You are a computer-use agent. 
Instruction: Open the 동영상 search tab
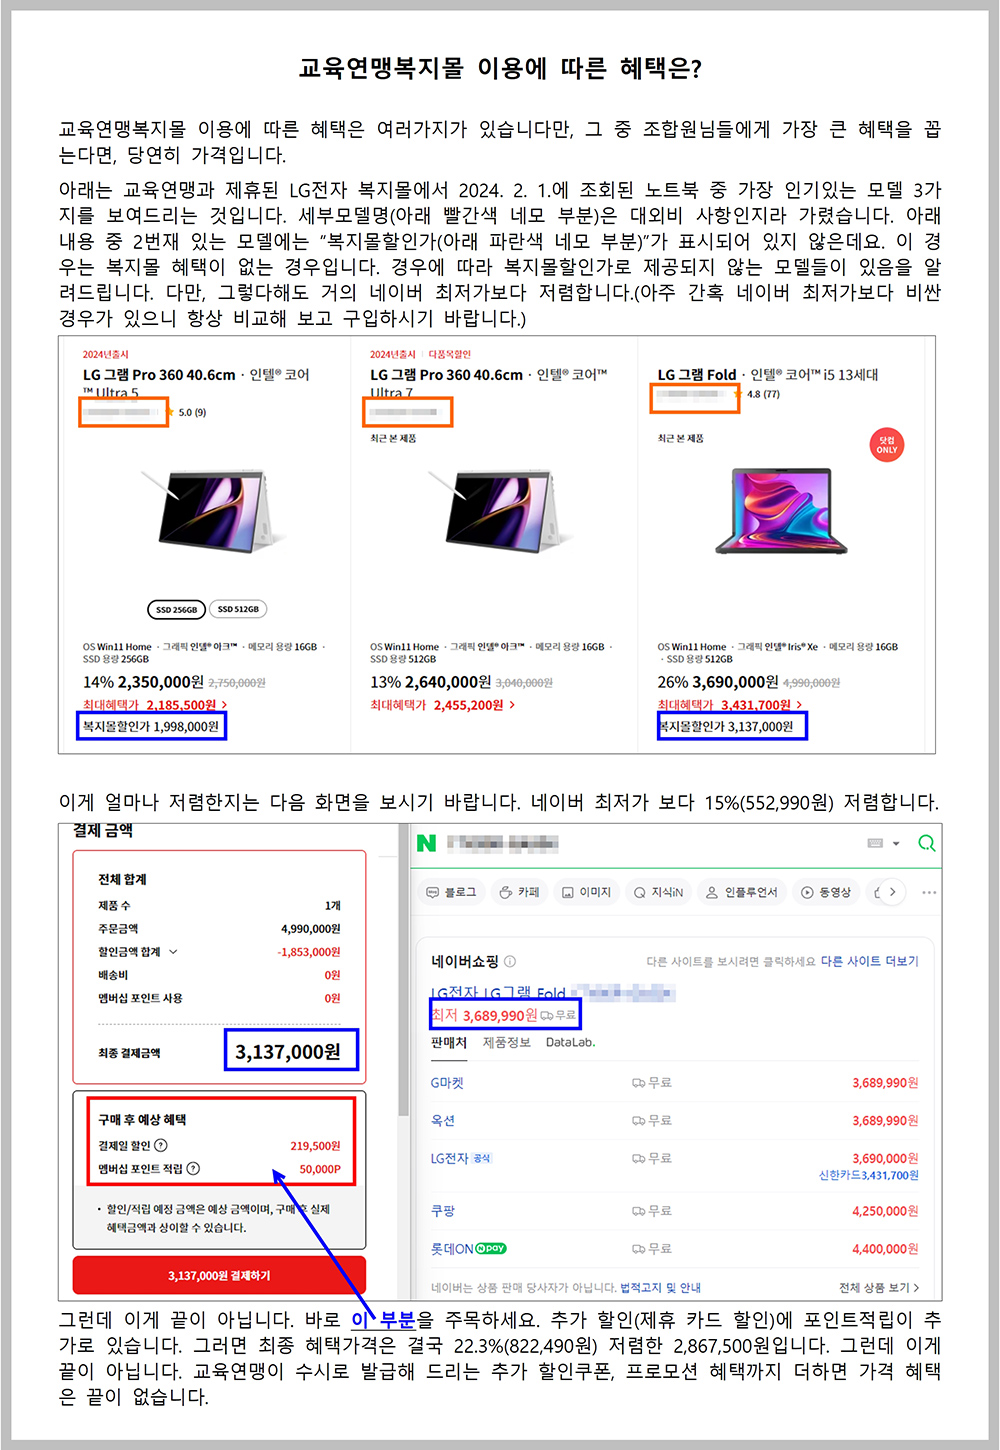[826, 892]
